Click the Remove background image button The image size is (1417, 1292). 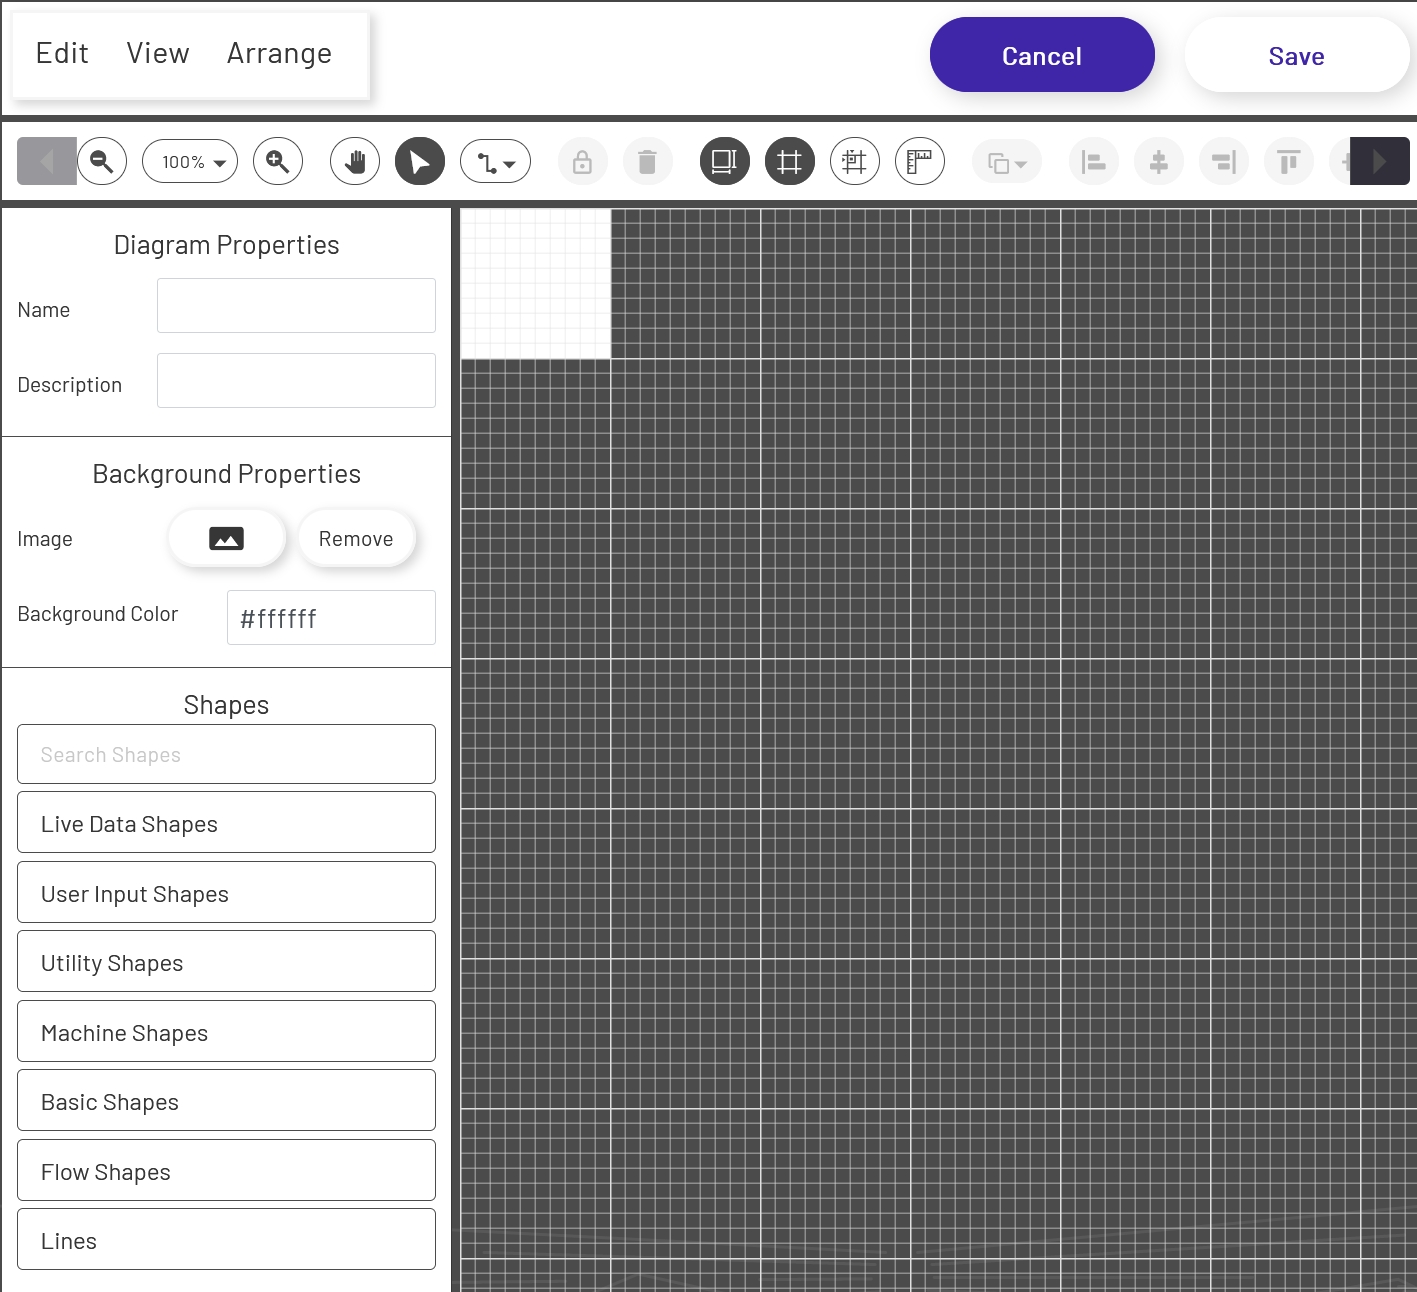point(356,539)
